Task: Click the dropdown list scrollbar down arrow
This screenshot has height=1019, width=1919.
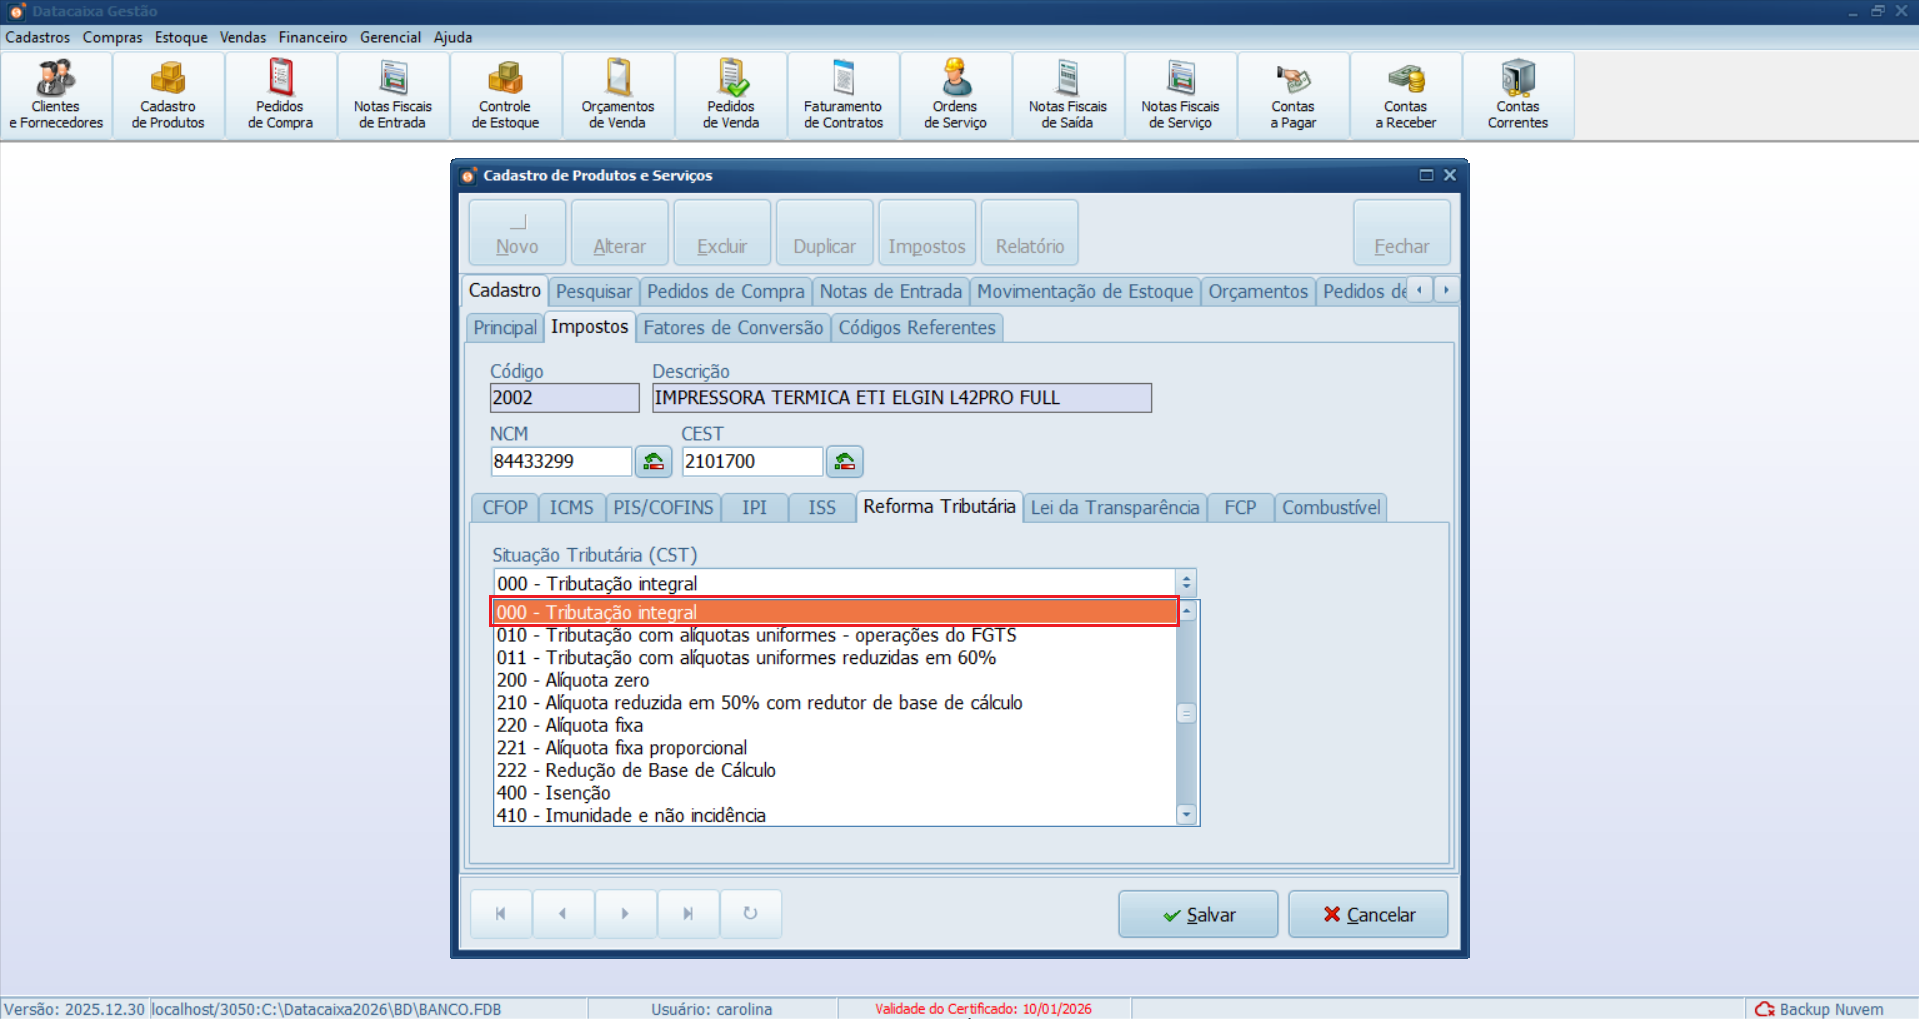Action: [x=1187, y=815]
